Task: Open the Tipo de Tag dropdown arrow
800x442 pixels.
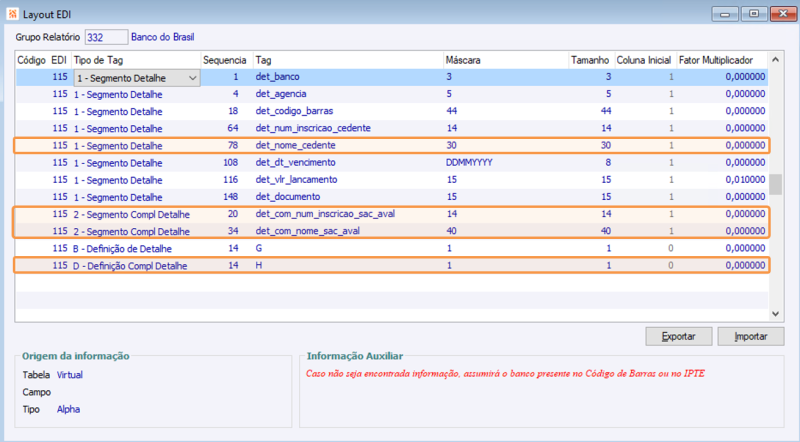Action: [193, 78]
